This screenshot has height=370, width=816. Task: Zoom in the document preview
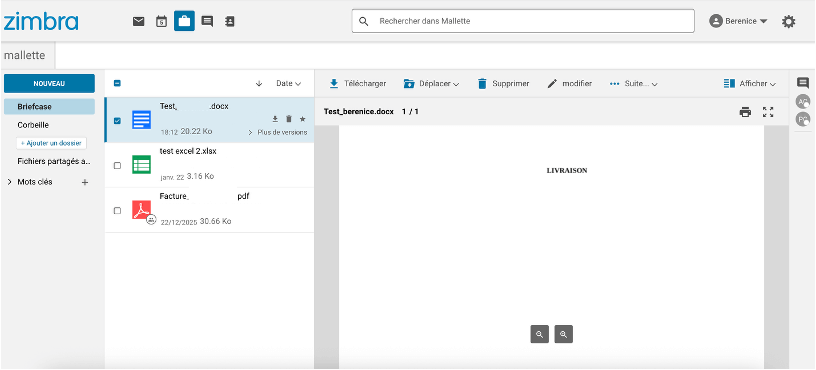point(564,335)
